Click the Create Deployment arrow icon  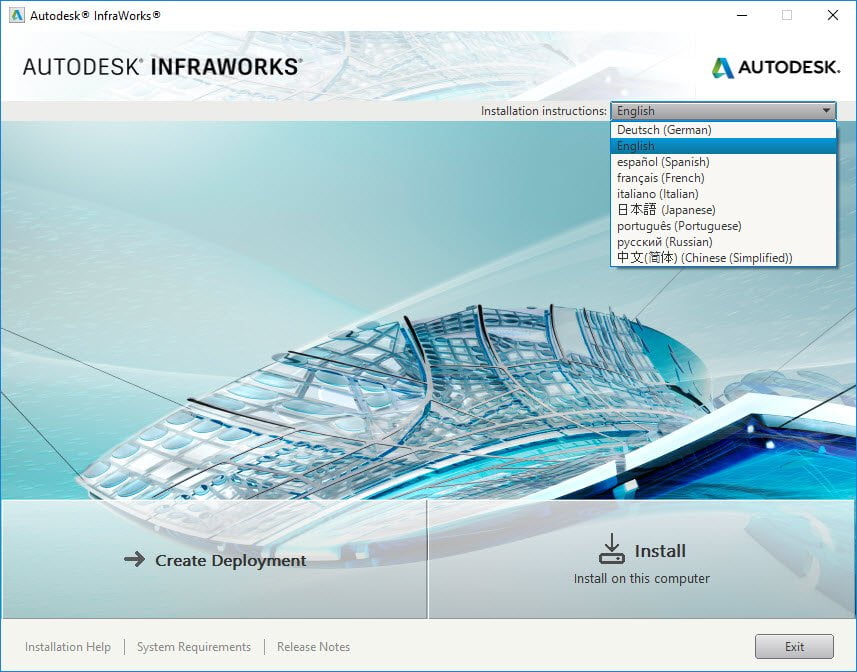[x=134, y=559]
